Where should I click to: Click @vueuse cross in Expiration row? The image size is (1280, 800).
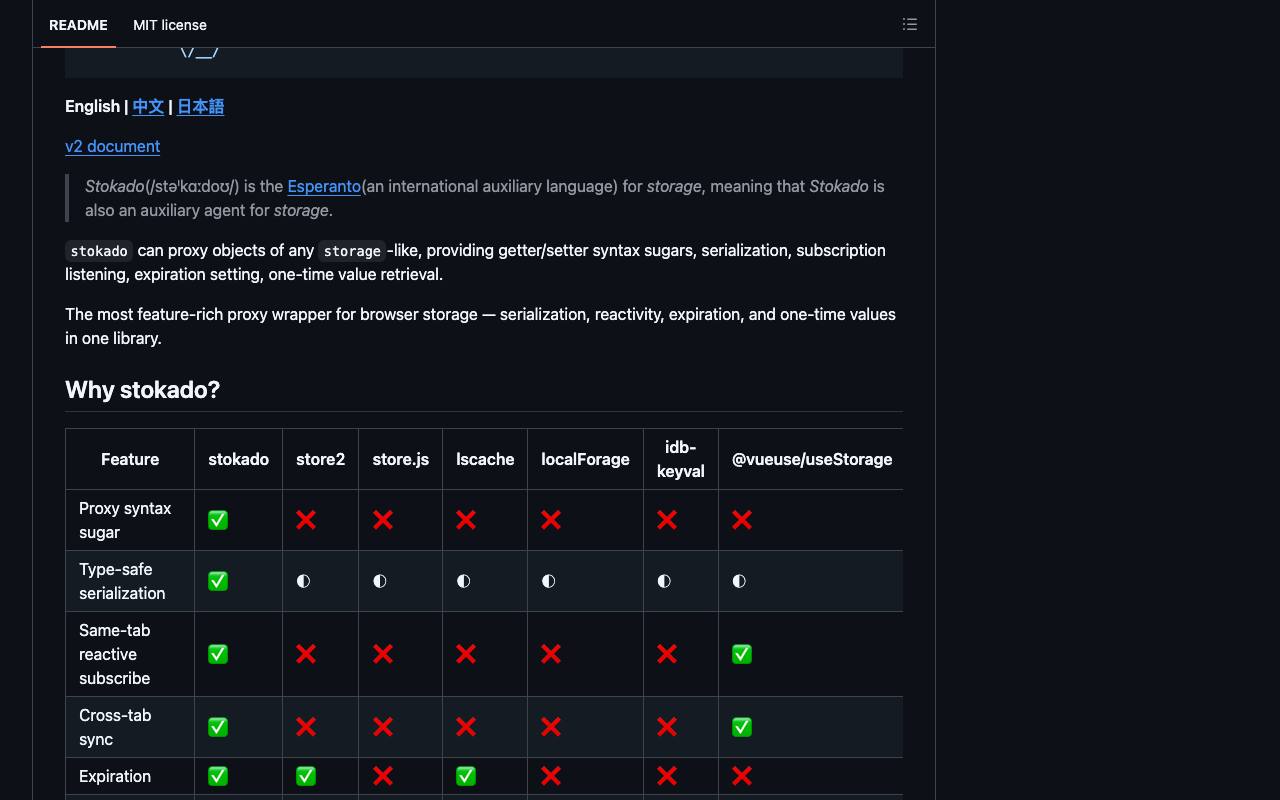(742, 776)
